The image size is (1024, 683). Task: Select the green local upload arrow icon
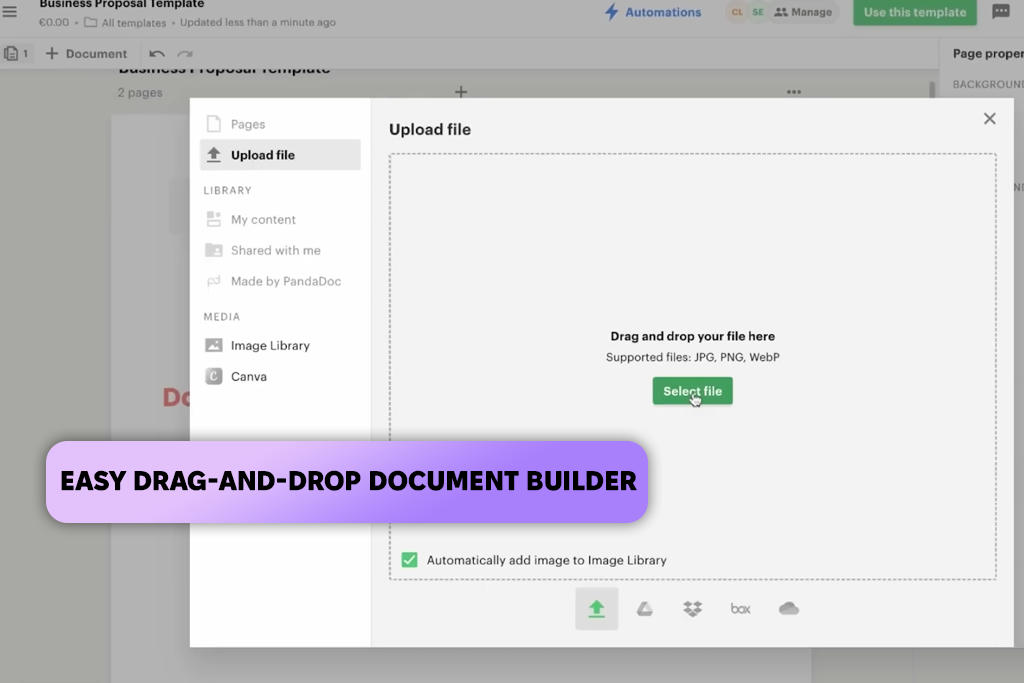[596, 609]
